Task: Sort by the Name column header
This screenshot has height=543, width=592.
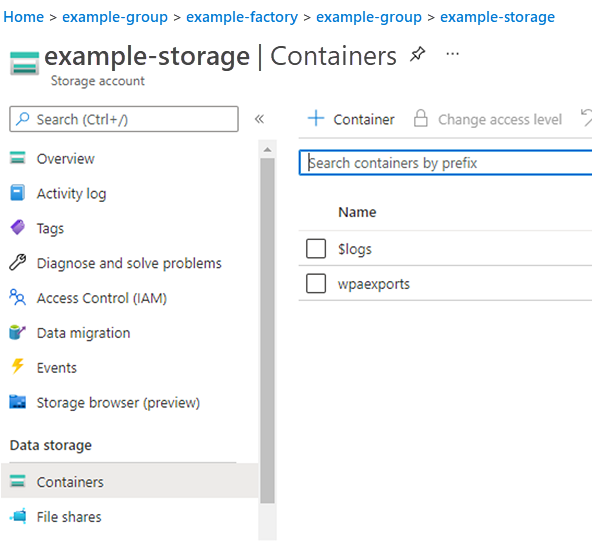Action: click(x=357, y=212)
